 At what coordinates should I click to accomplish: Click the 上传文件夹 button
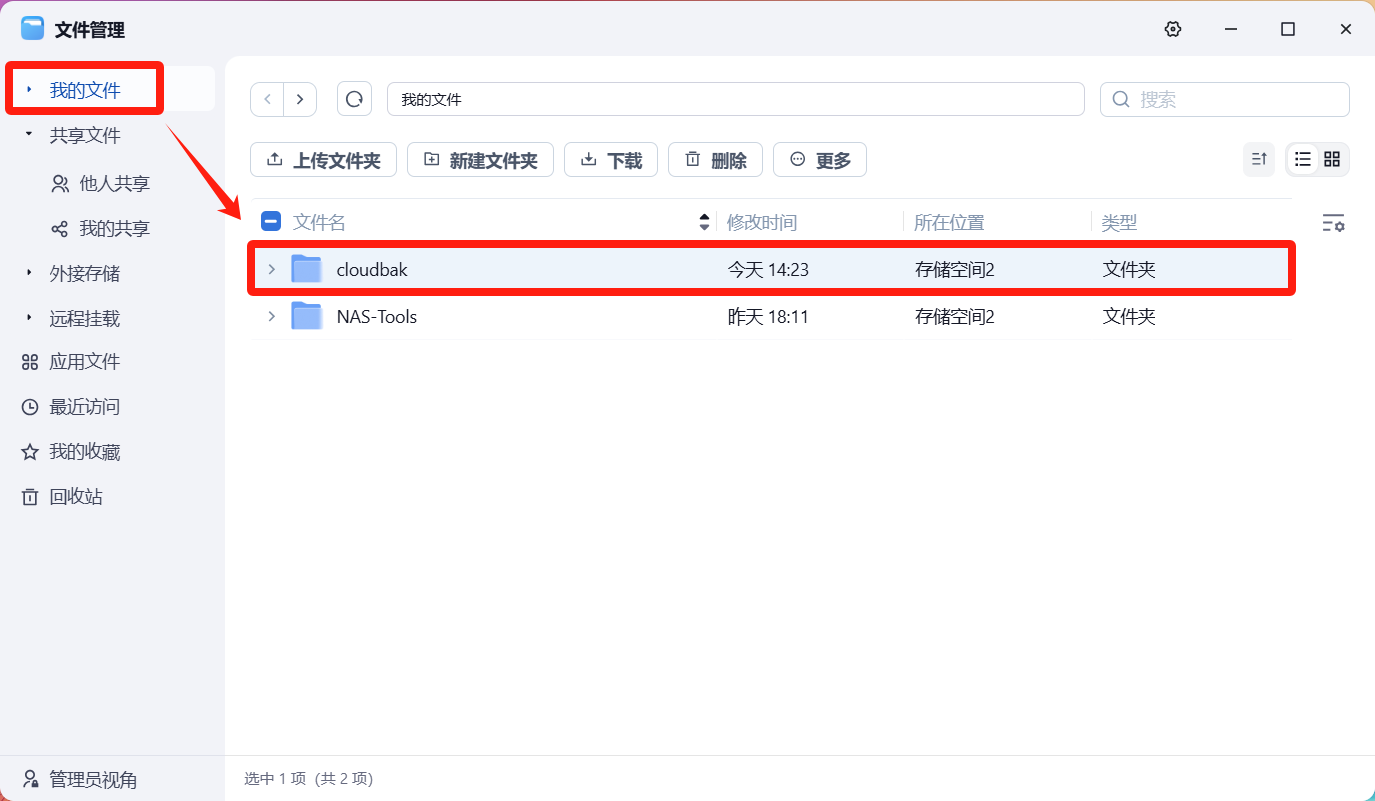(323, 160)
